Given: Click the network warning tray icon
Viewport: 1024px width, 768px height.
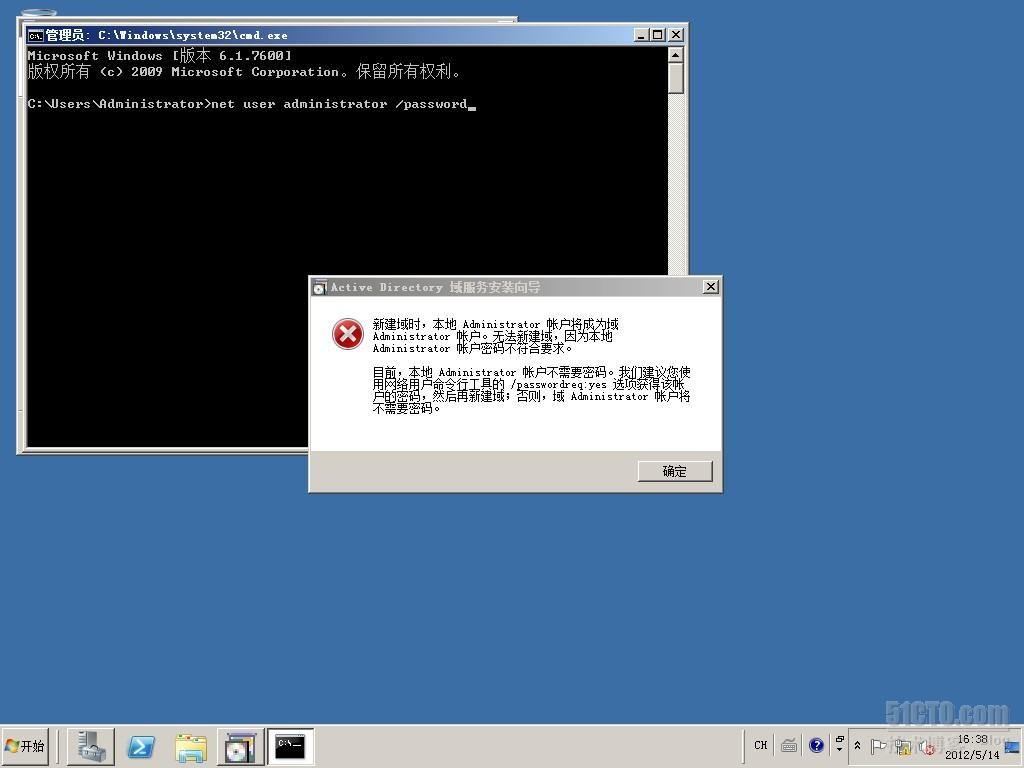Looking at the screenshot, I should (904, 746).
